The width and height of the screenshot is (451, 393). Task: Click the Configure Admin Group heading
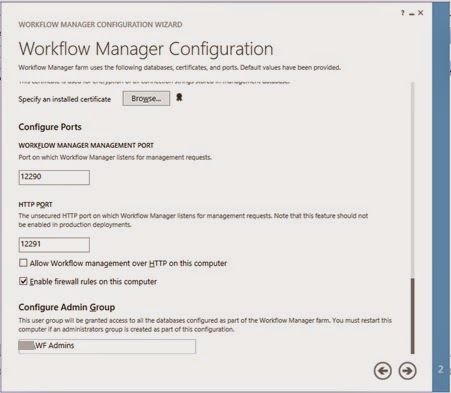pyautogui.click(x=67, y=307)
